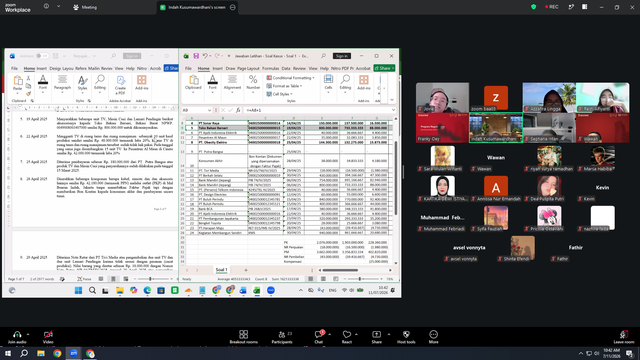This screenshot has height=360, width=640.
Task: Click the REC recording indicator
Action: [551, 7]
